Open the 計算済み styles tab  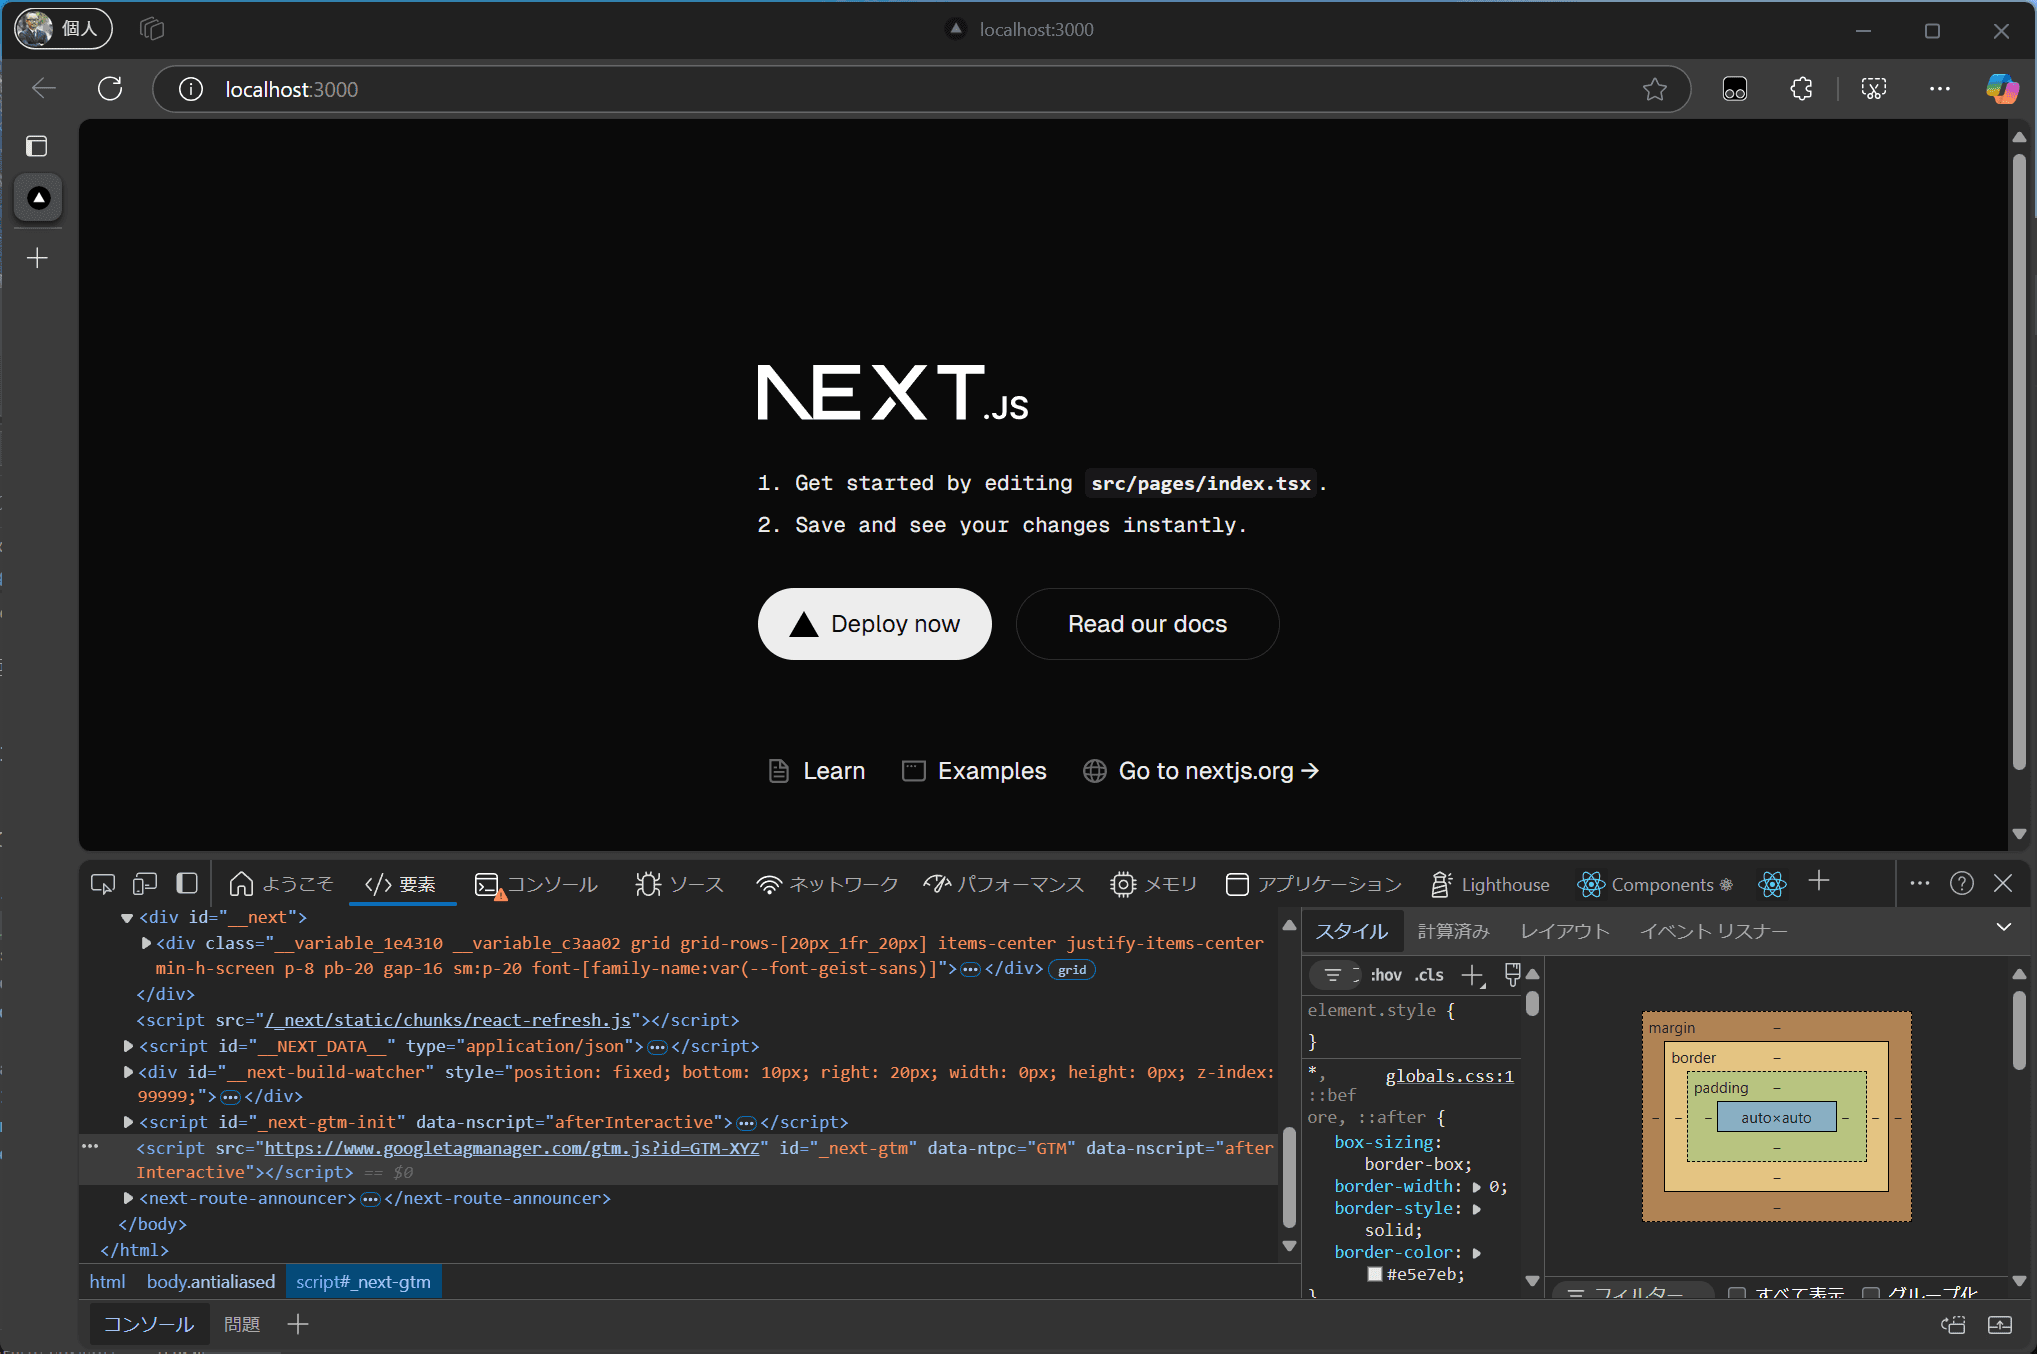pos(1453,931)
